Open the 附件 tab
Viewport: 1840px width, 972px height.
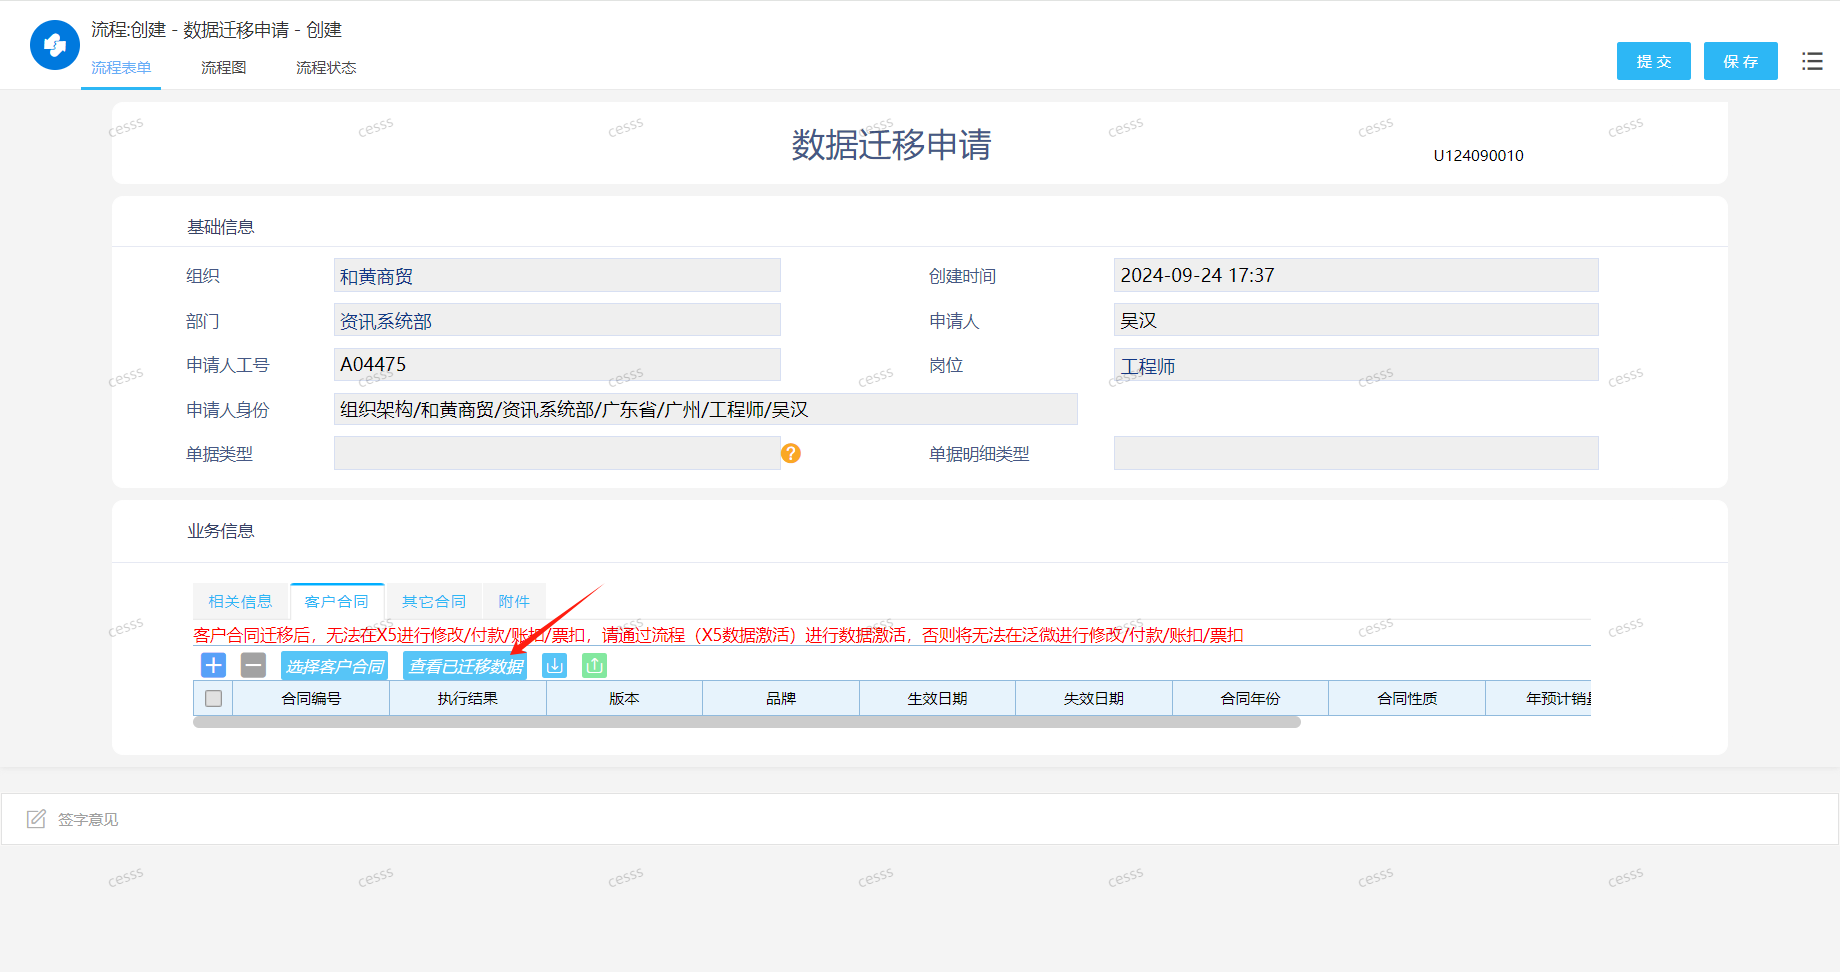coord(514,601)
